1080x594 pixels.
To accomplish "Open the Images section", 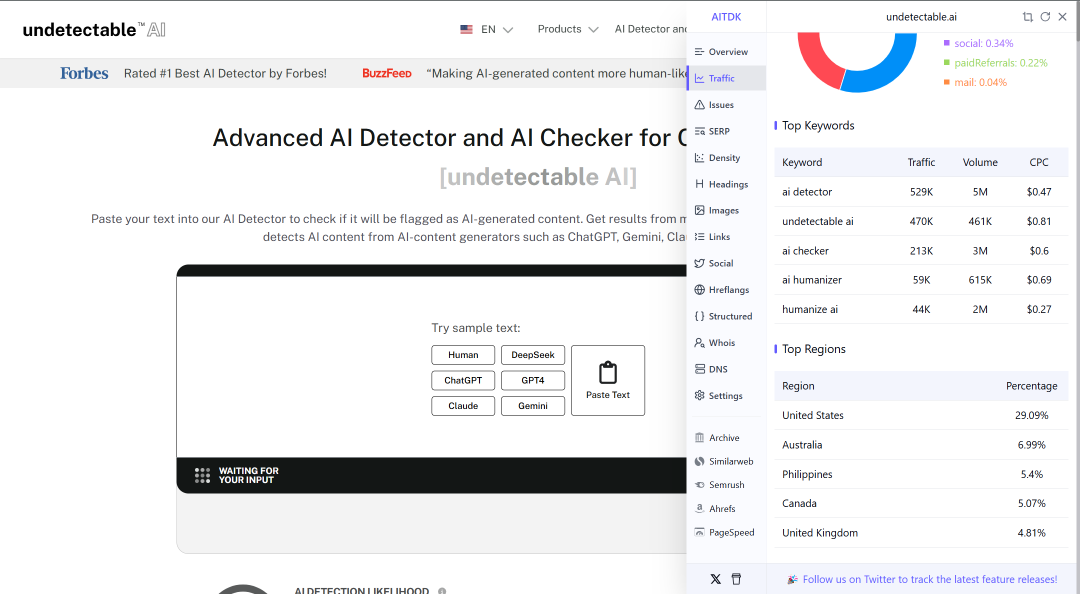I will pos(727,210).
